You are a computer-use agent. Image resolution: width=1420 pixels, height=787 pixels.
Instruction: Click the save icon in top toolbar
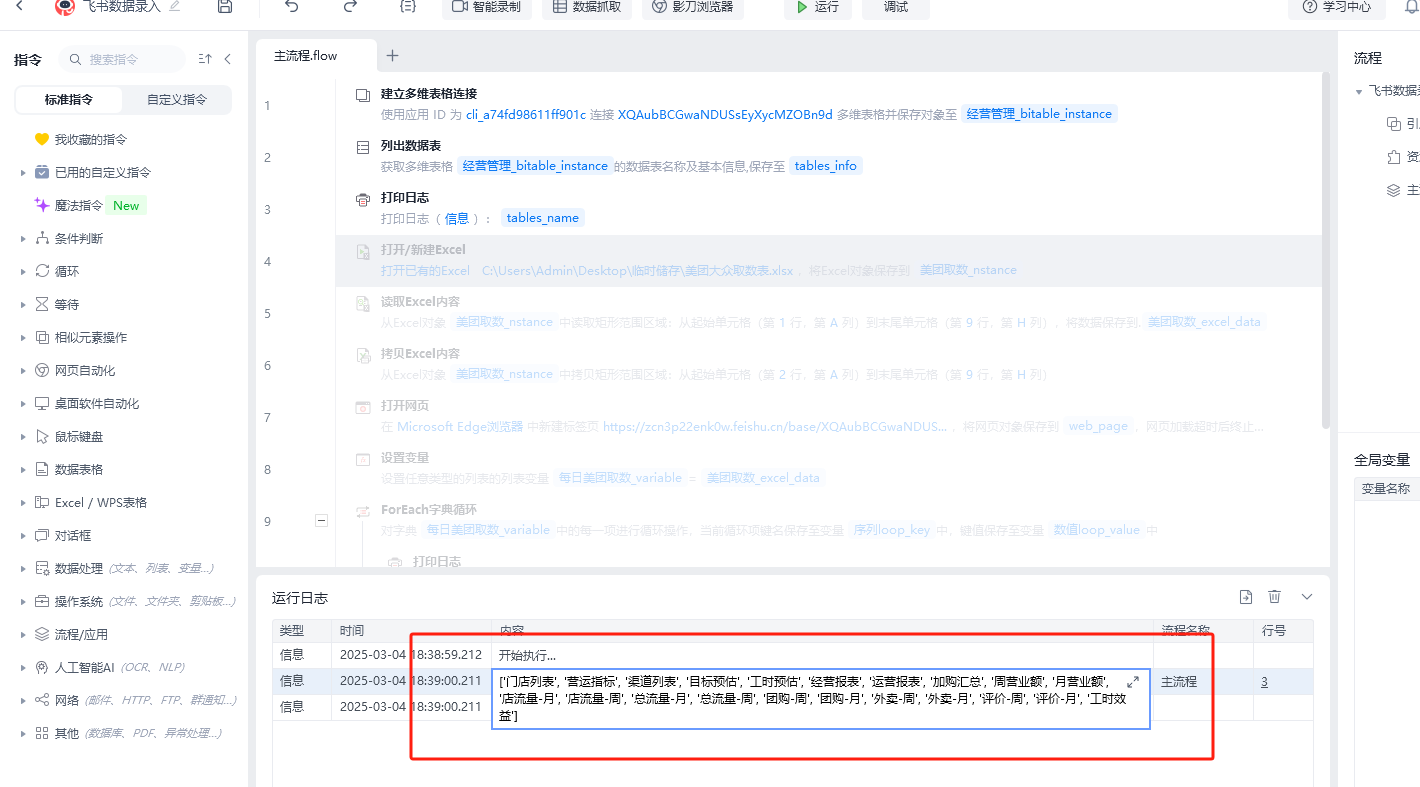(225, 7)
